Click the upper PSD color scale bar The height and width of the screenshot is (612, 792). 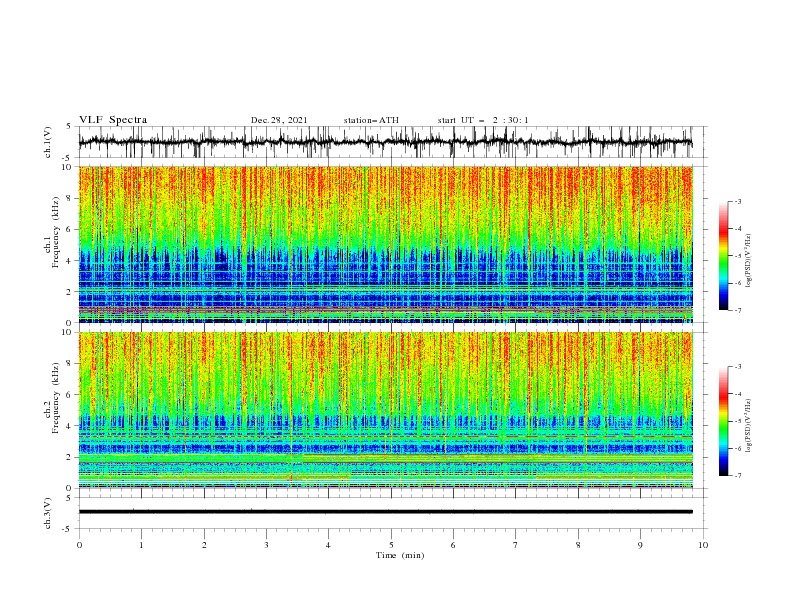(723, 256)
